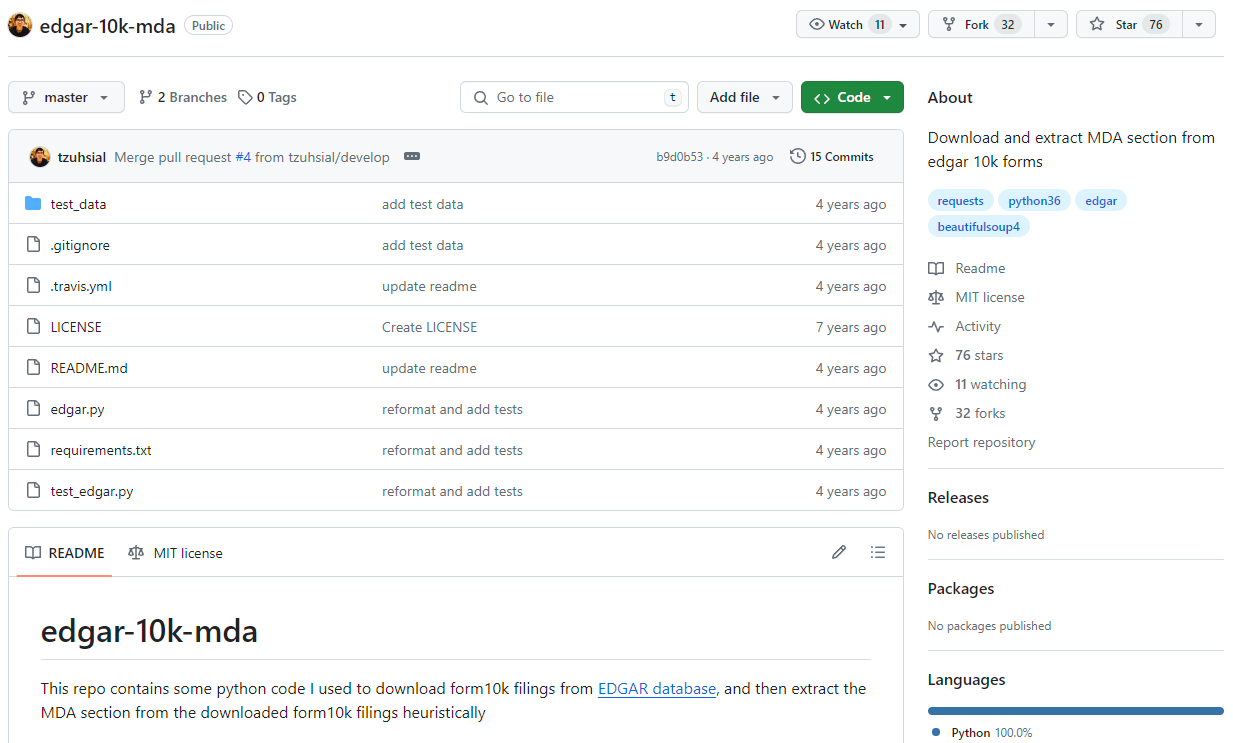Click the test_data folder icon
Screen dimensions: 1233x743
(33, 204)
